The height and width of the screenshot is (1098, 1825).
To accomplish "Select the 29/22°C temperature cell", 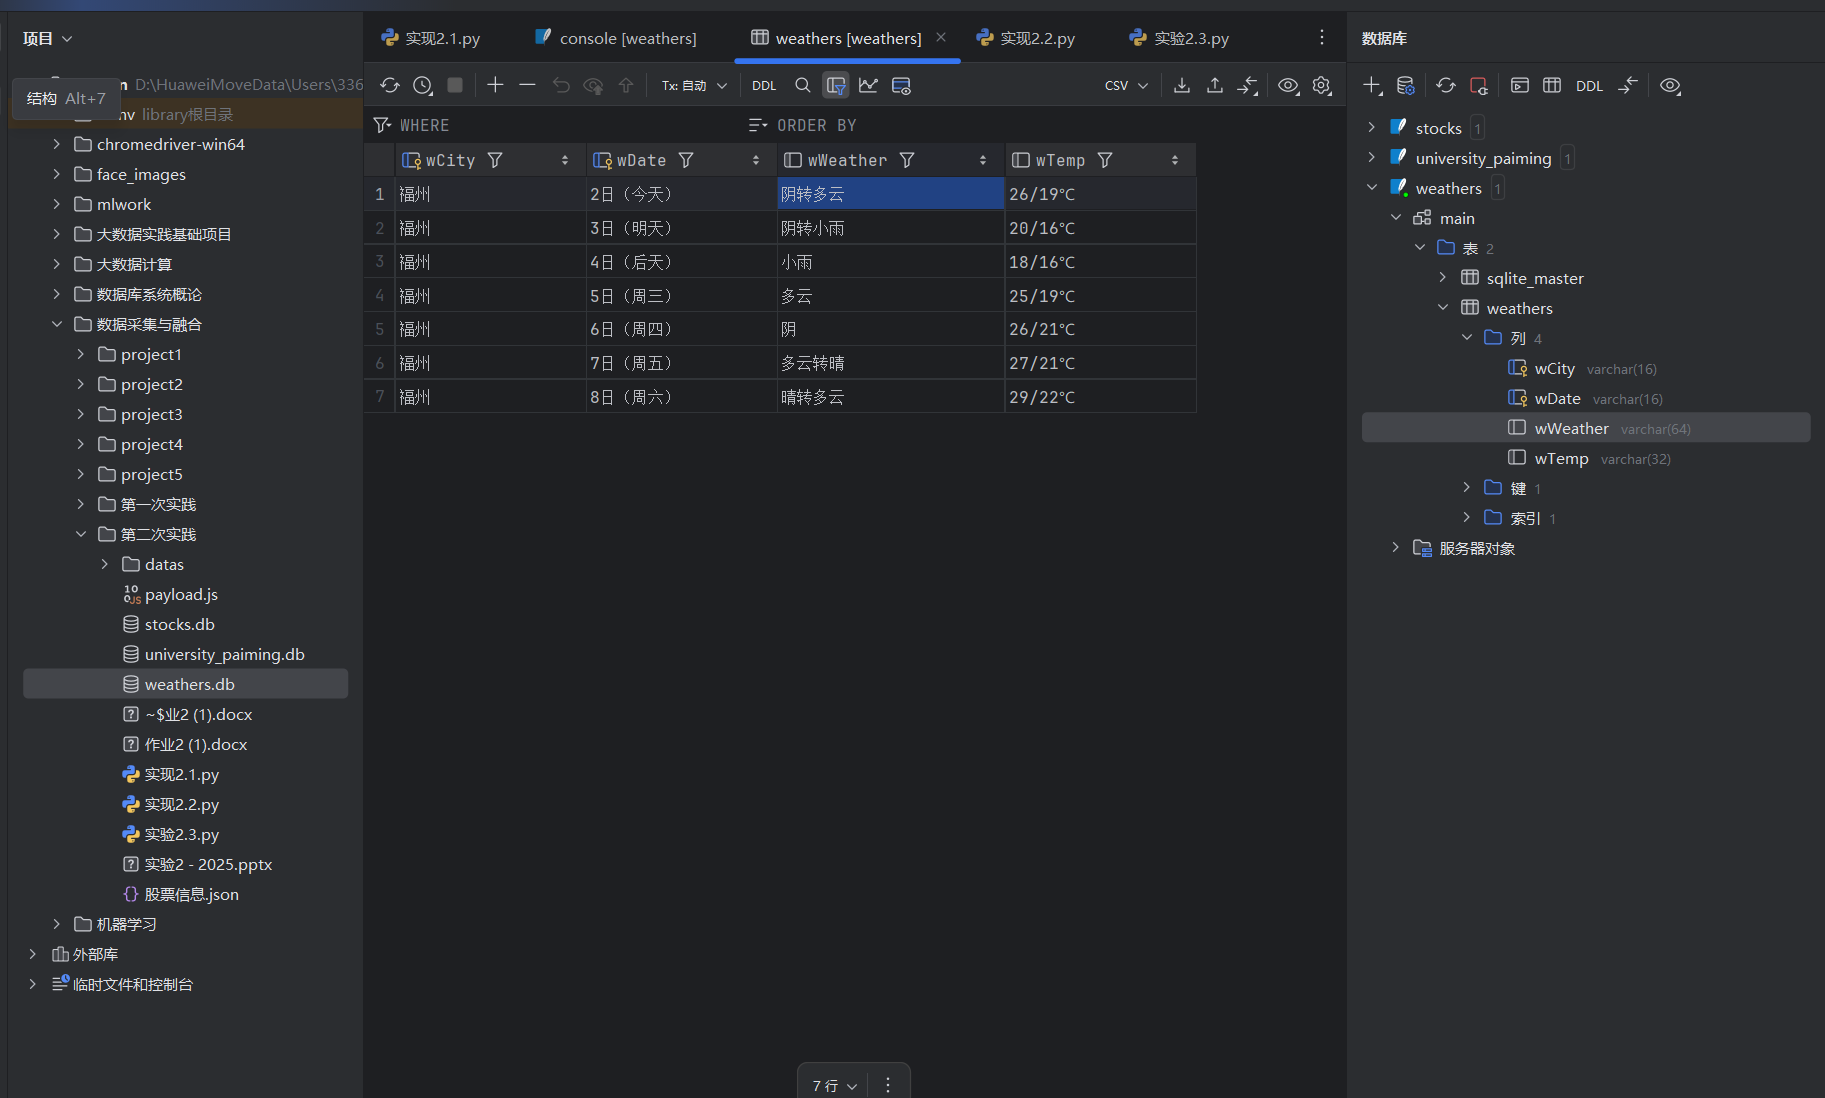I will (1100, 397).
